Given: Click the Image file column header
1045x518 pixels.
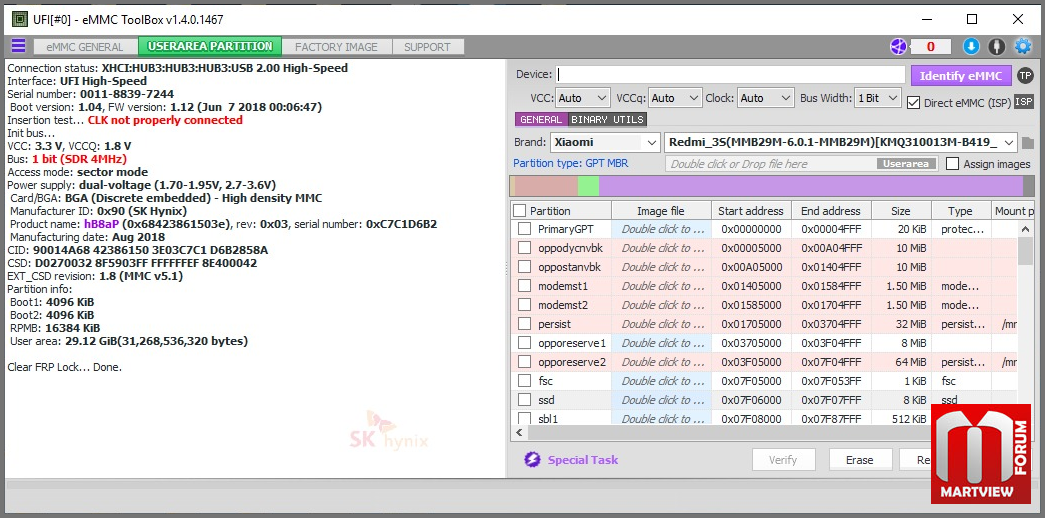Looking at the screenshot, I should click(x=661, y=211).
